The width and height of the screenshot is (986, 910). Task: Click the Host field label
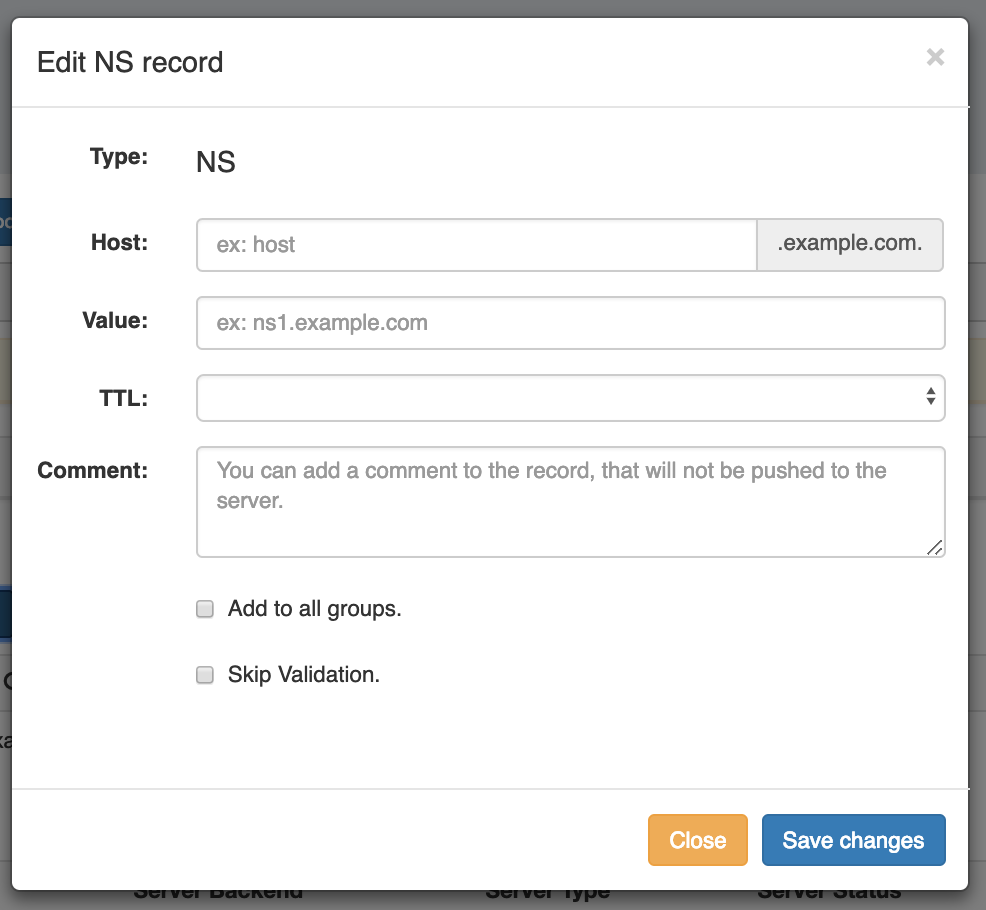click(119, 243)
